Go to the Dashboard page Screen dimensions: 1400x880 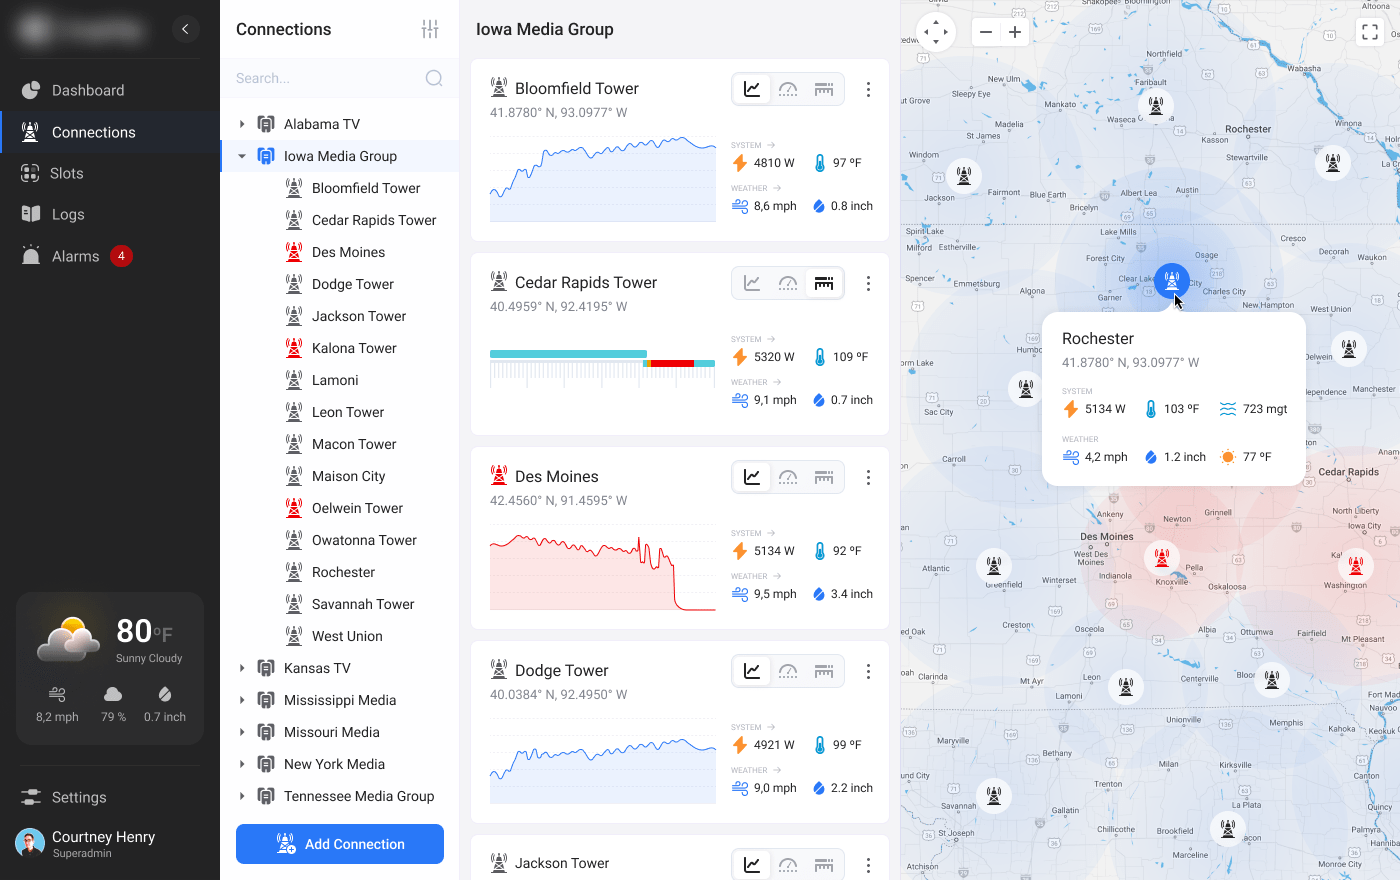point(88,90)
